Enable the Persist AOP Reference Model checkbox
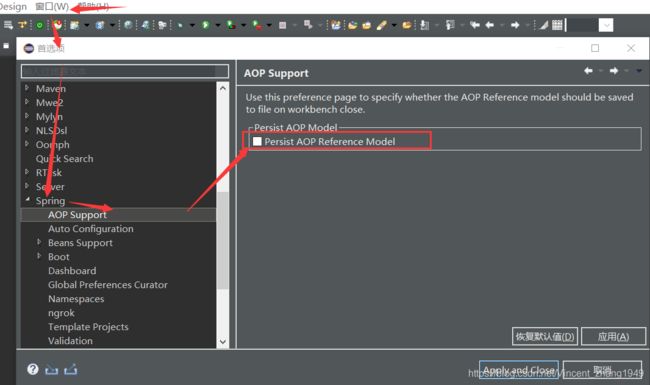This screenshot has width=650, height=385. click(x=257, y=141)
